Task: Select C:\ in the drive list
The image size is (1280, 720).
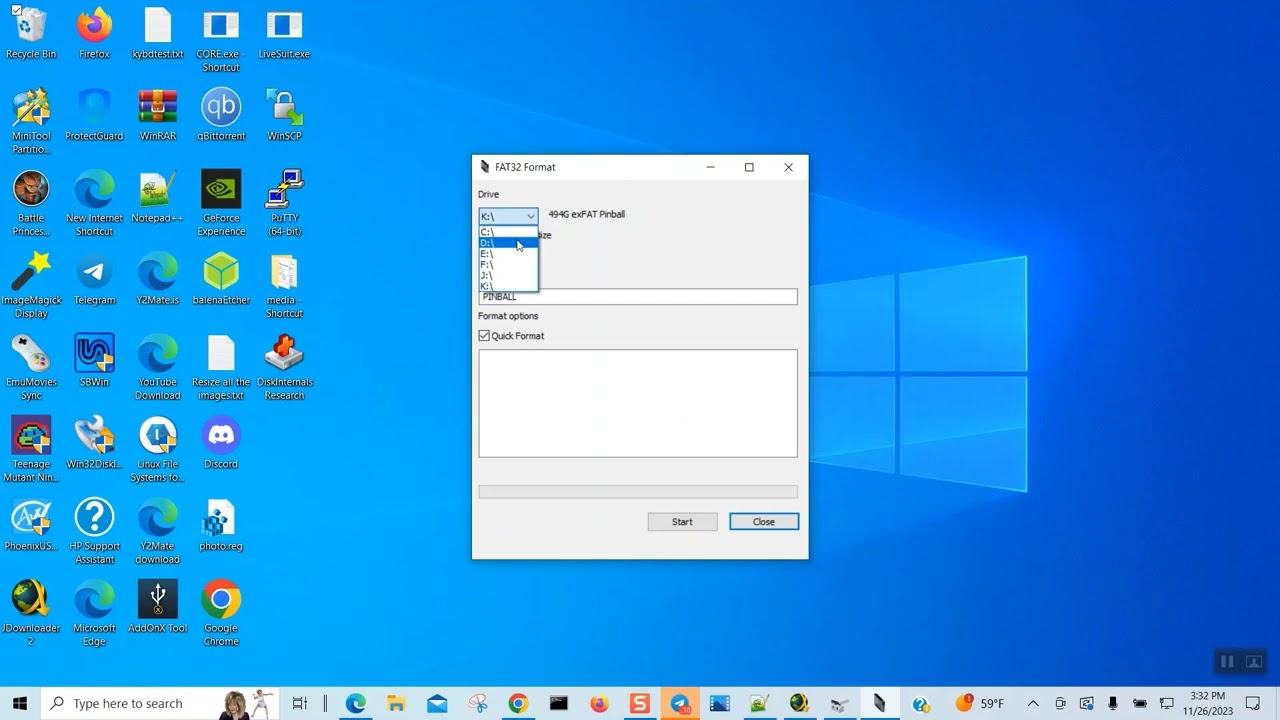Action: pyautogui.click(x=508, y=232)
